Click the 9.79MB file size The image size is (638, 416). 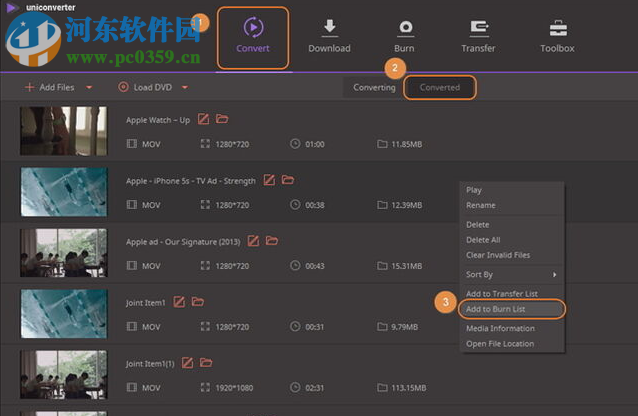[404, 327]
